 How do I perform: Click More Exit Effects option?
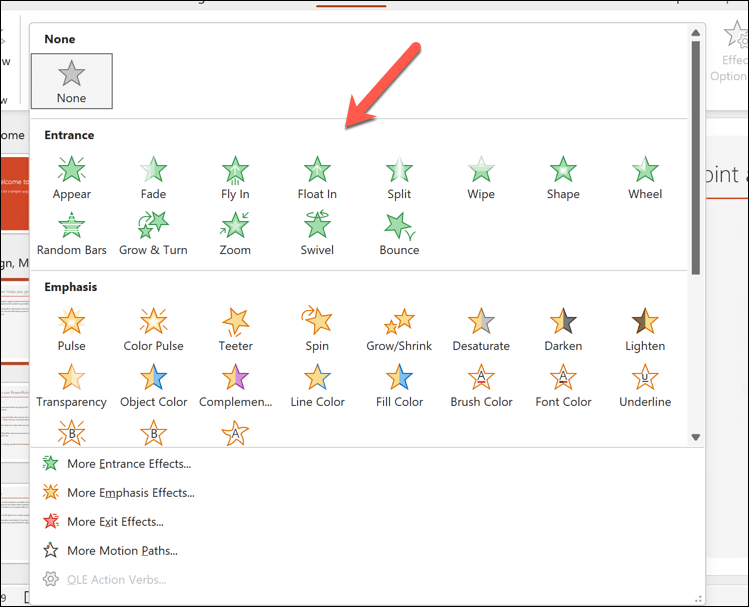[x=114, y=521]
